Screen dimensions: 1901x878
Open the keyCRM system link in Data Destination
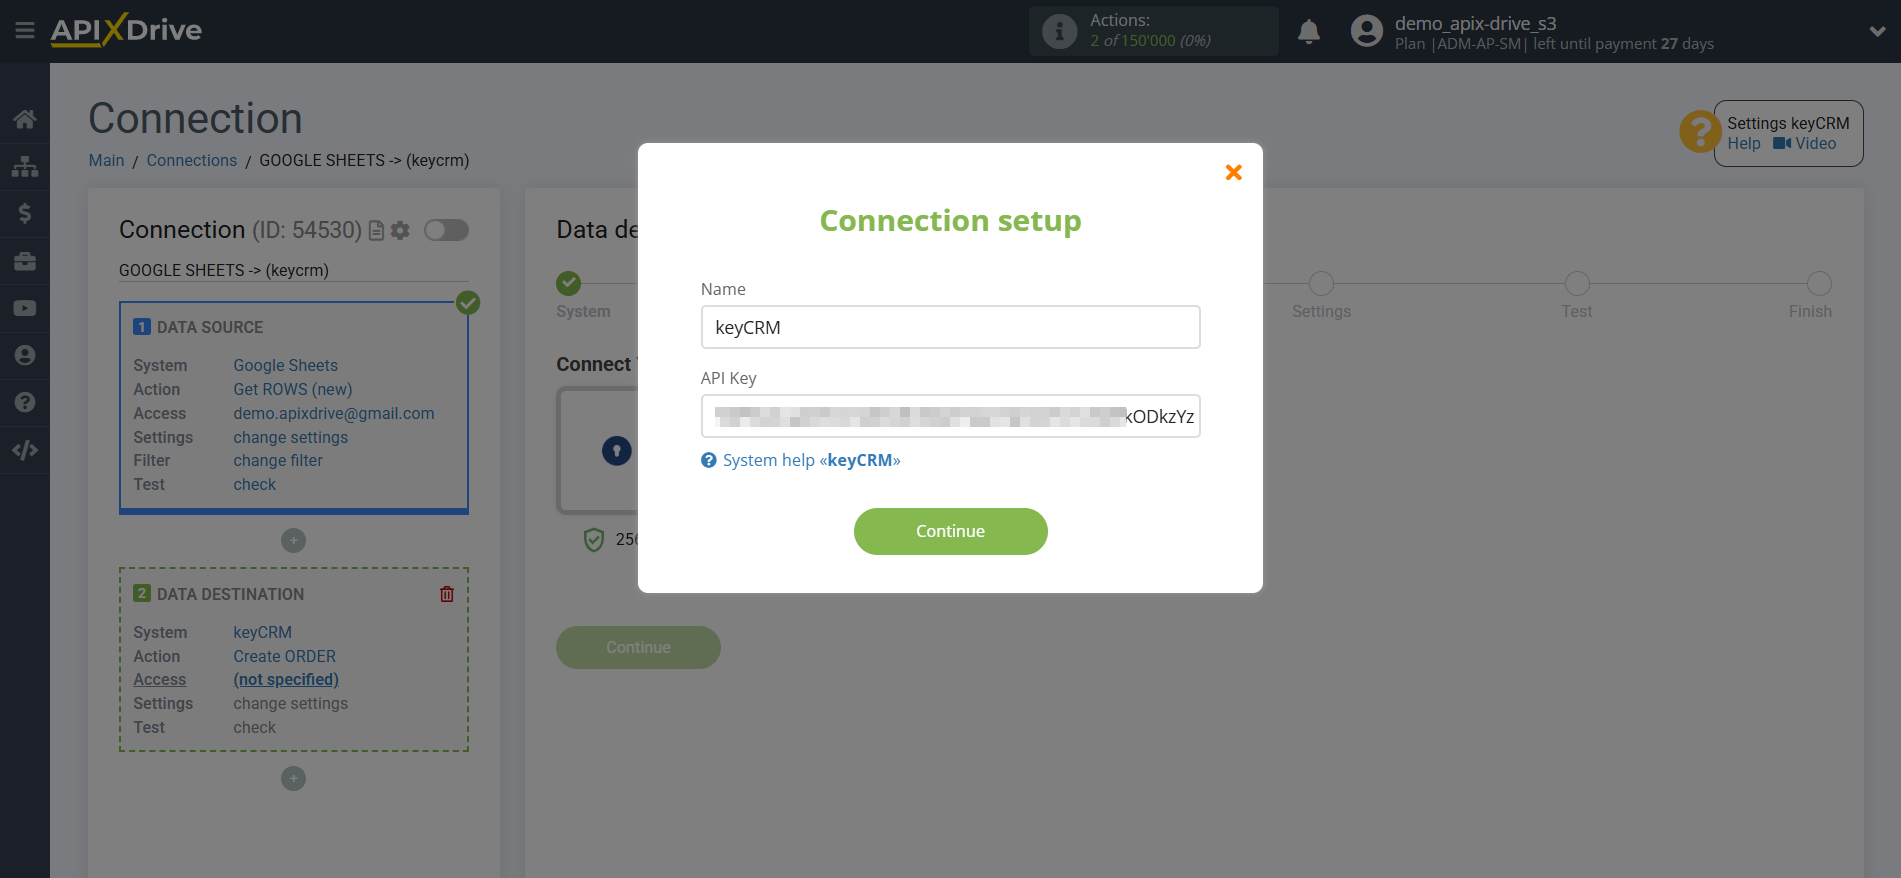click(x=263, y=632)
